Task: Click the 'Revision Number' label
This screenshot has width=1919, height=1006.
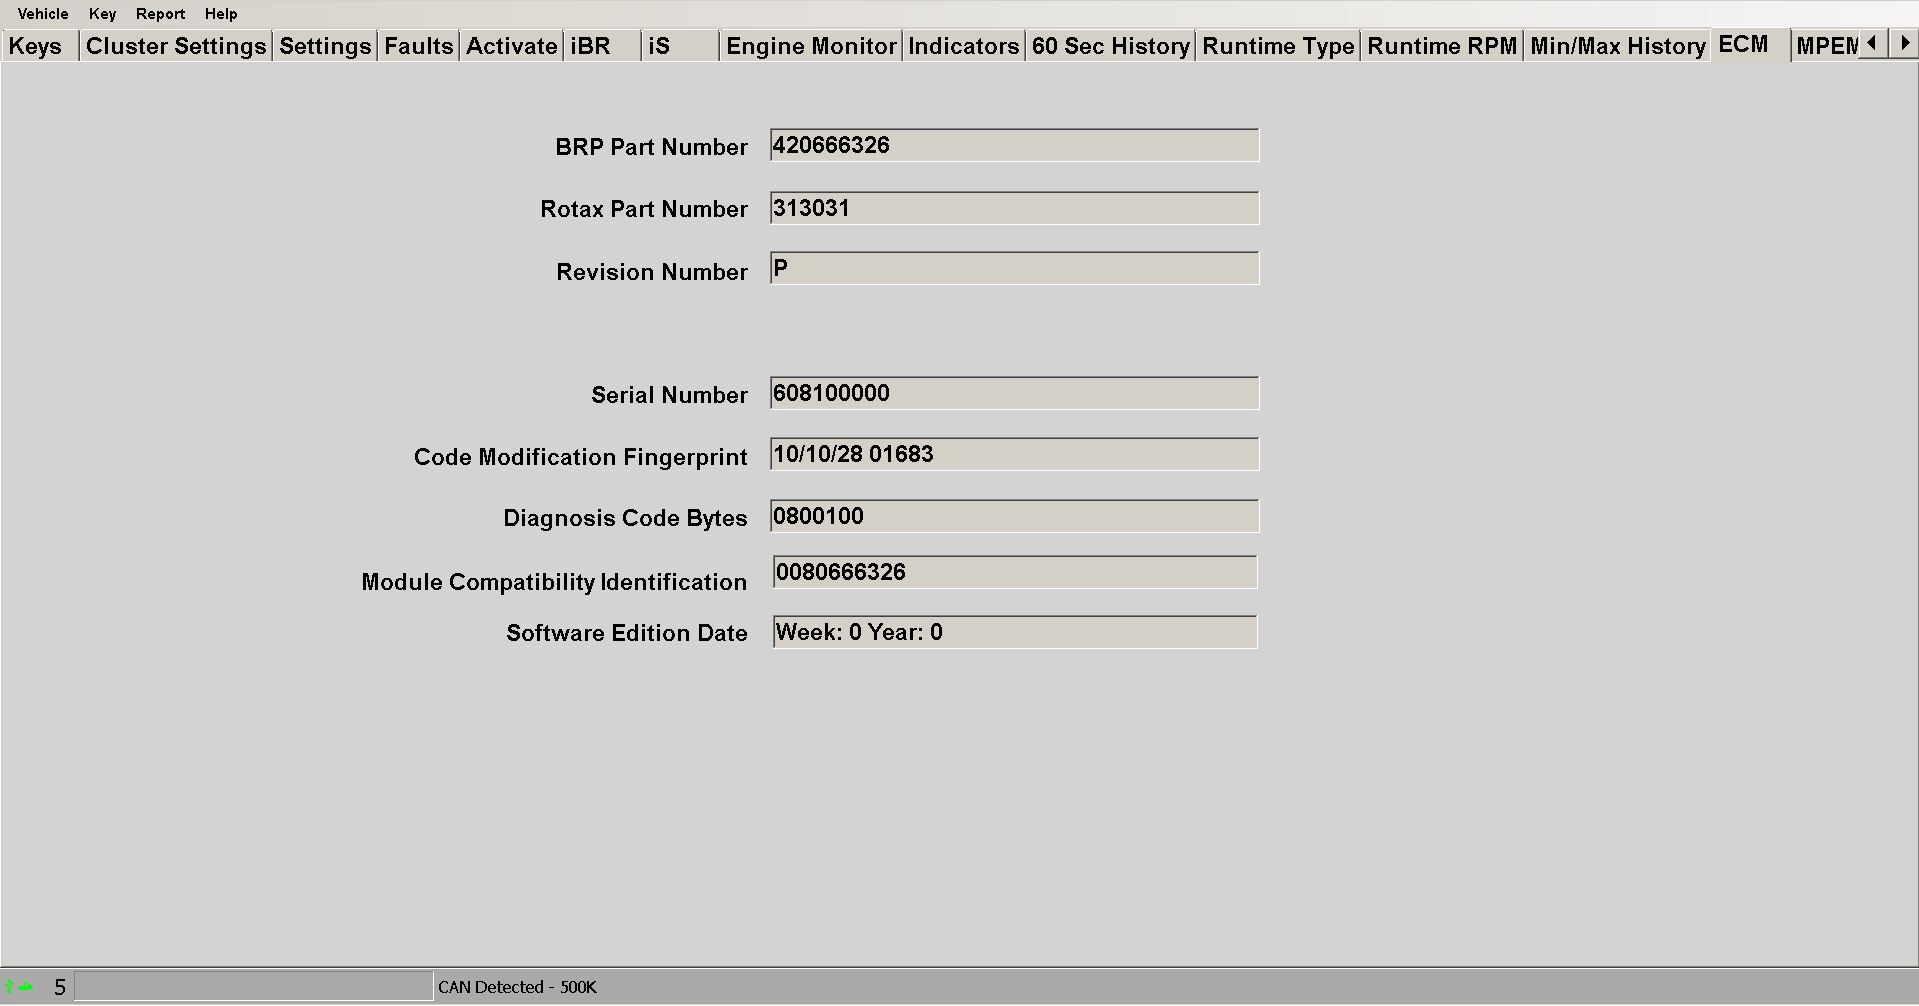Action: [x=652, y=272]
